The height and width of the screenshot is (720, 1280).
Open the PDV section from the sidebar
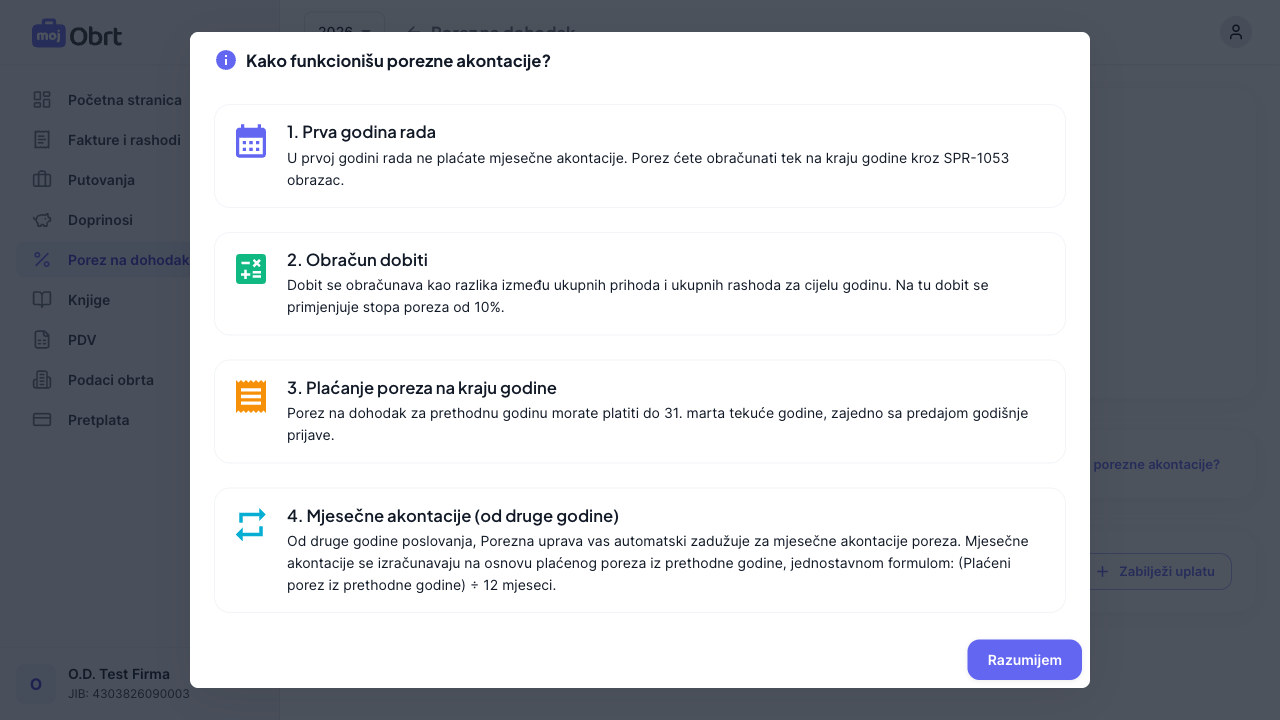pos(83,340)
